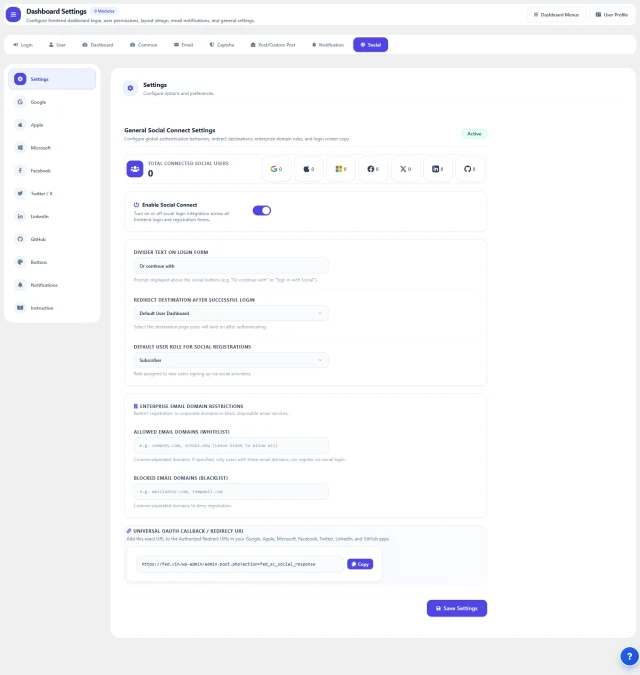Open the User Profile button

click(x=612, y=15)
